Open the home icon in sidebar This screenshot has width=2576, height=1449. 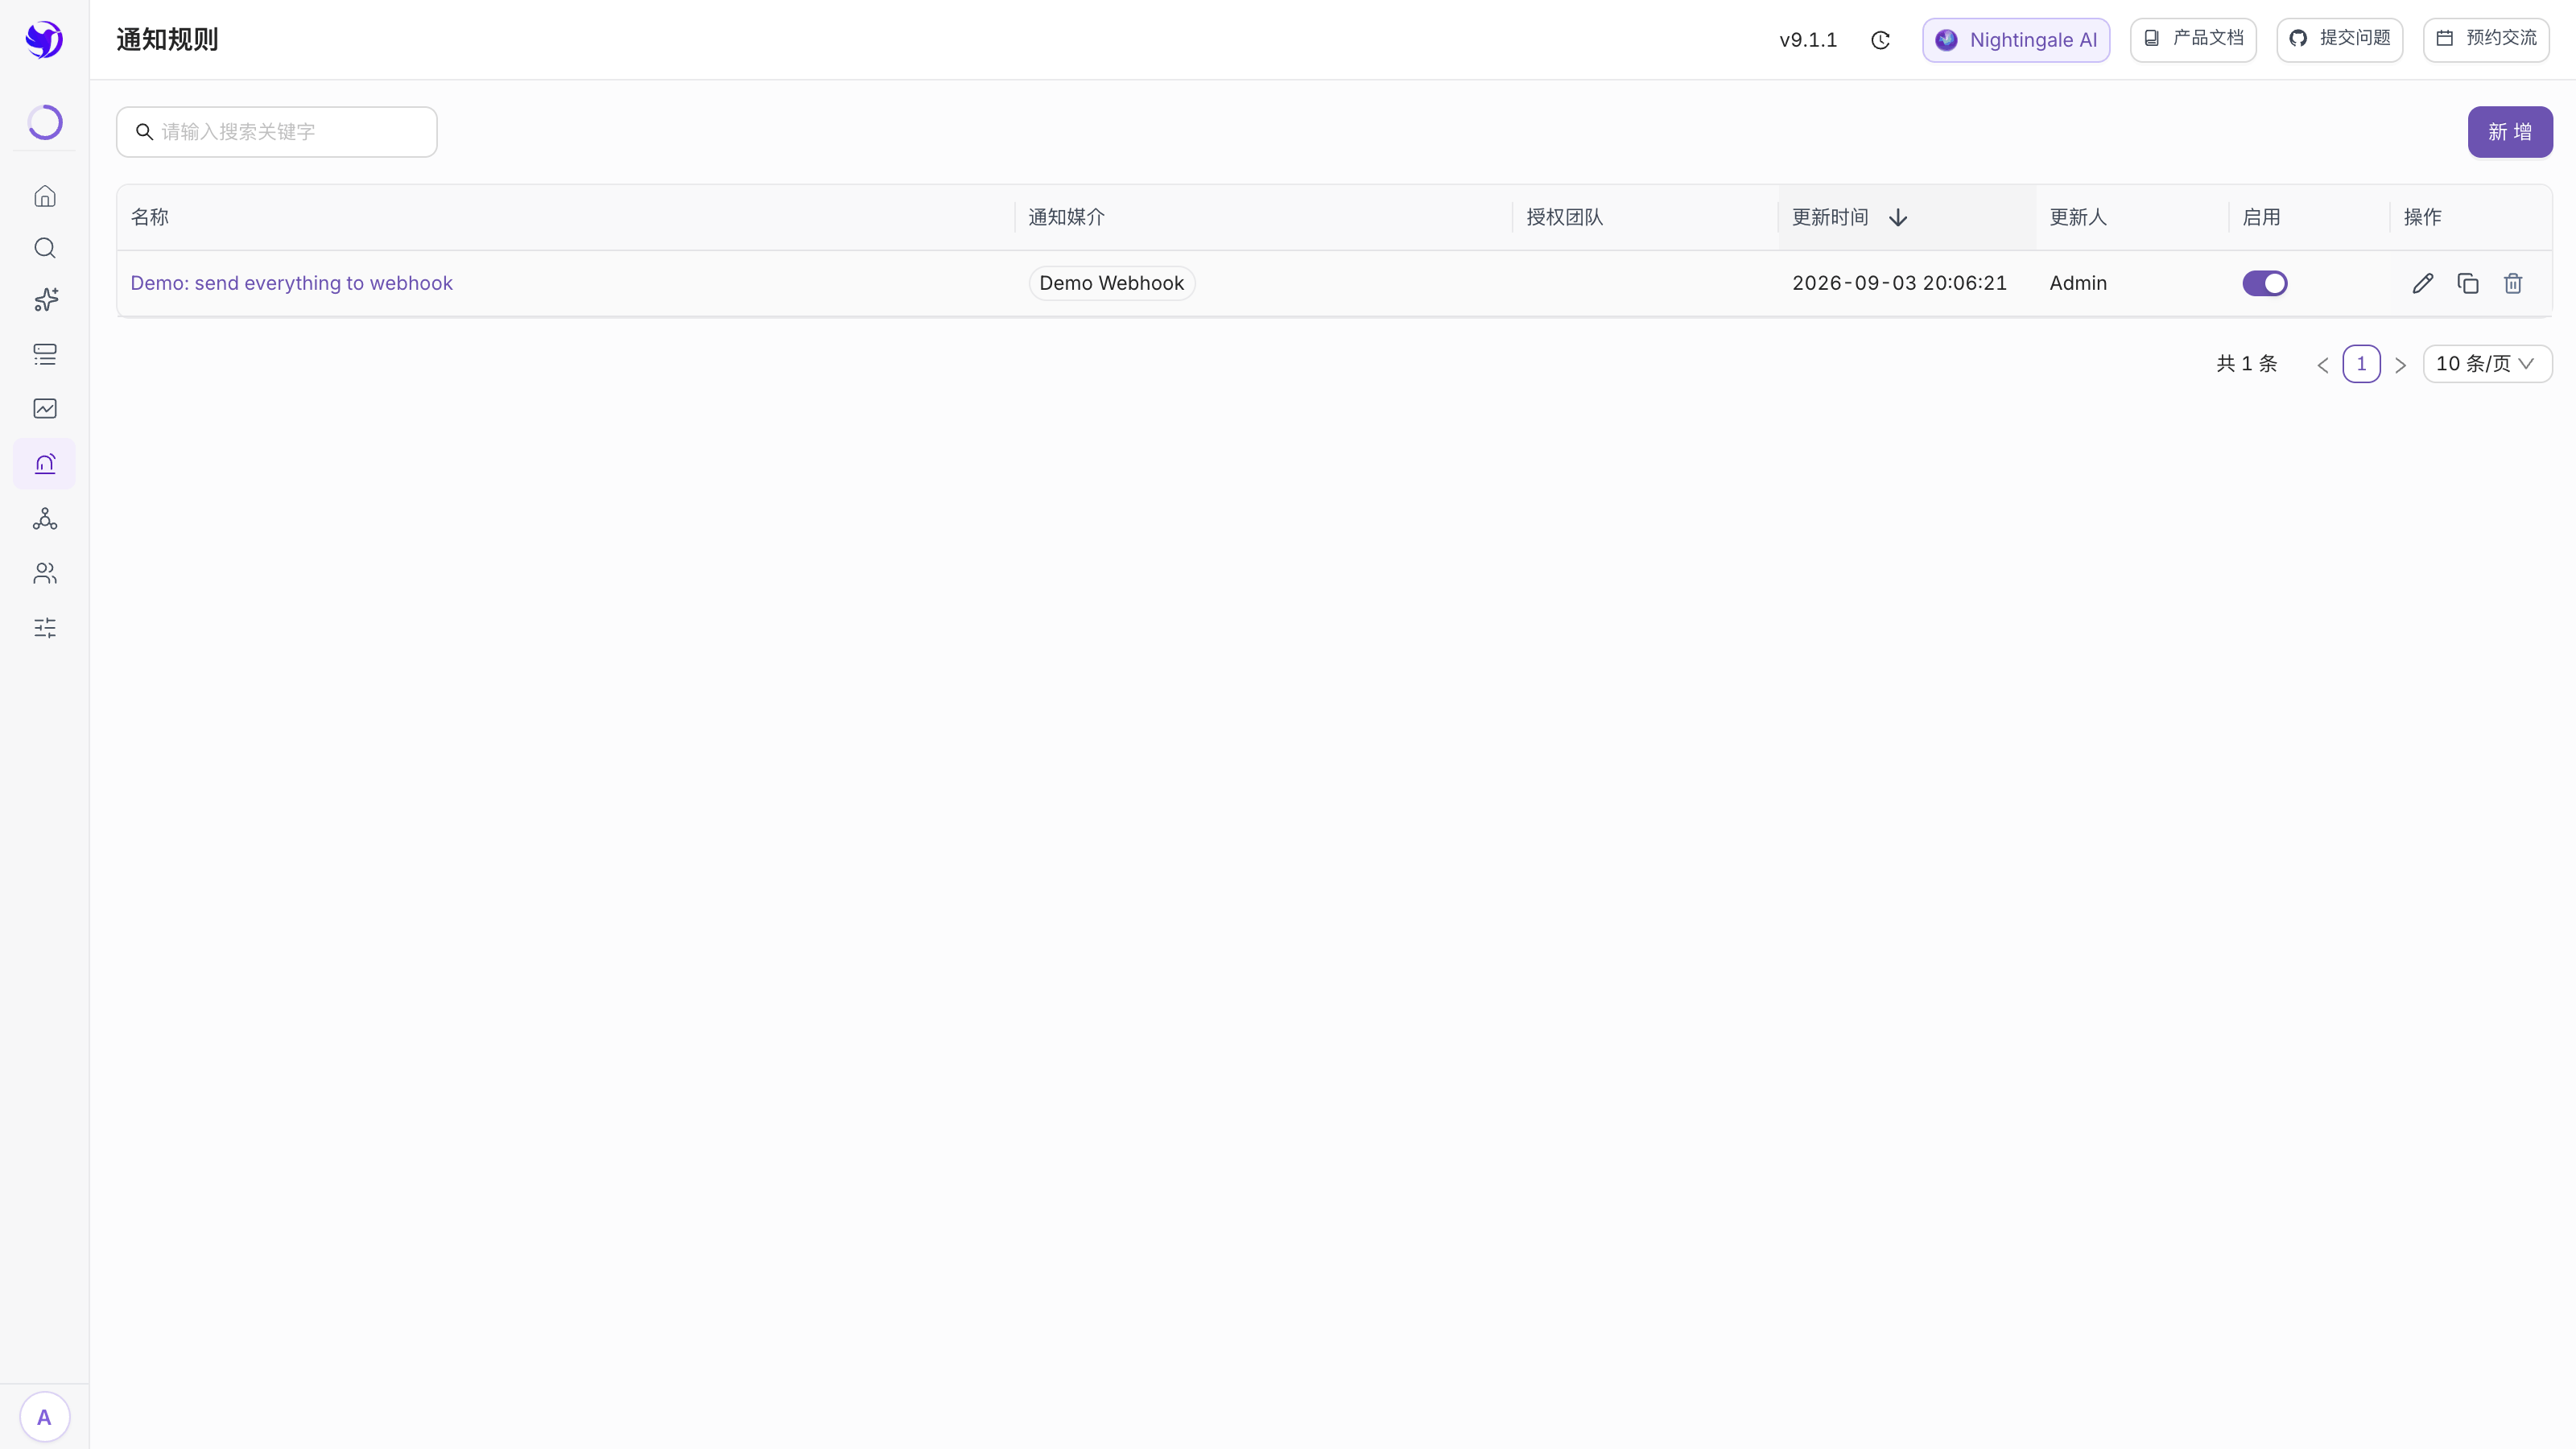[x=45, y=196]
